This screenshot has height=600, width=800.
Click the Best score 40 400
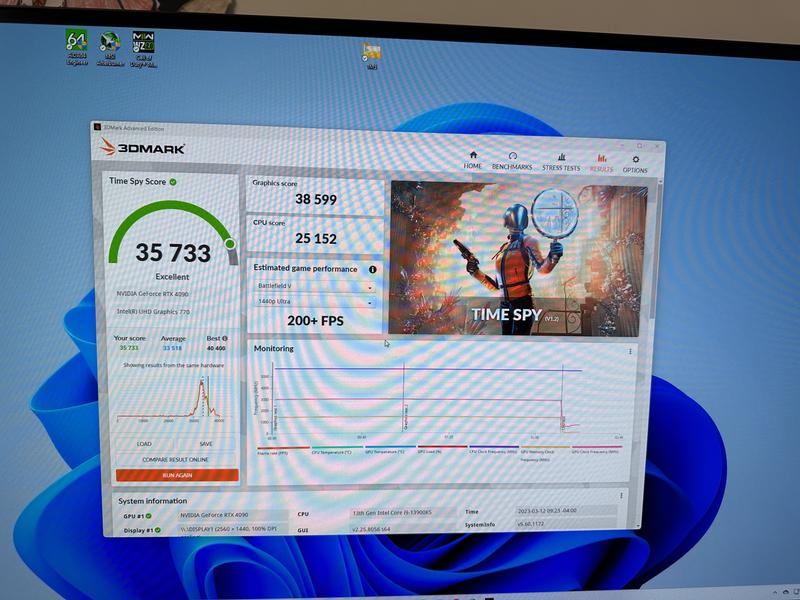(217, 348)
